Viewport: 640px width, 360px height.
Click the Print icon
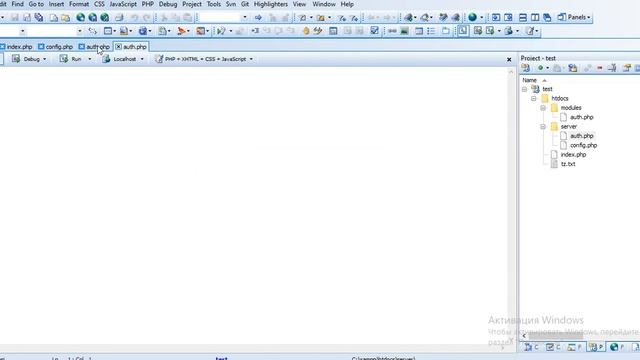click(x=119, y=17)
